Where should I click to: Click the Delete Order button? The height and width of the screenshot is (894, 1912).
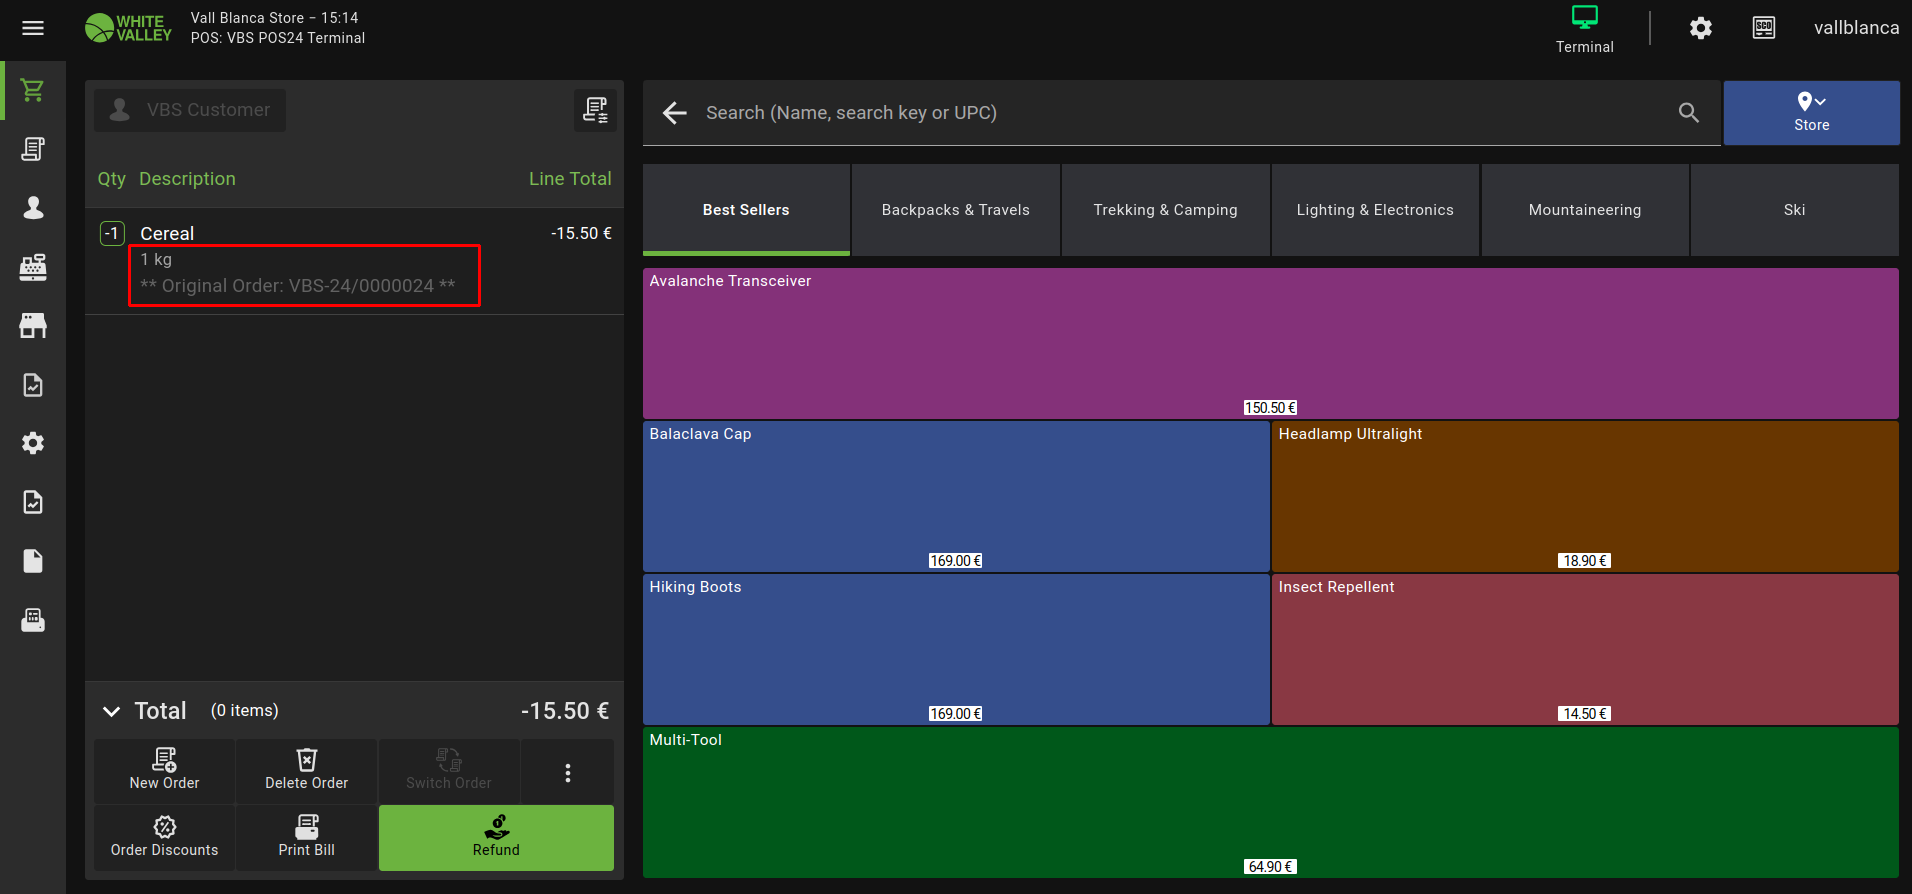(306, 770)
